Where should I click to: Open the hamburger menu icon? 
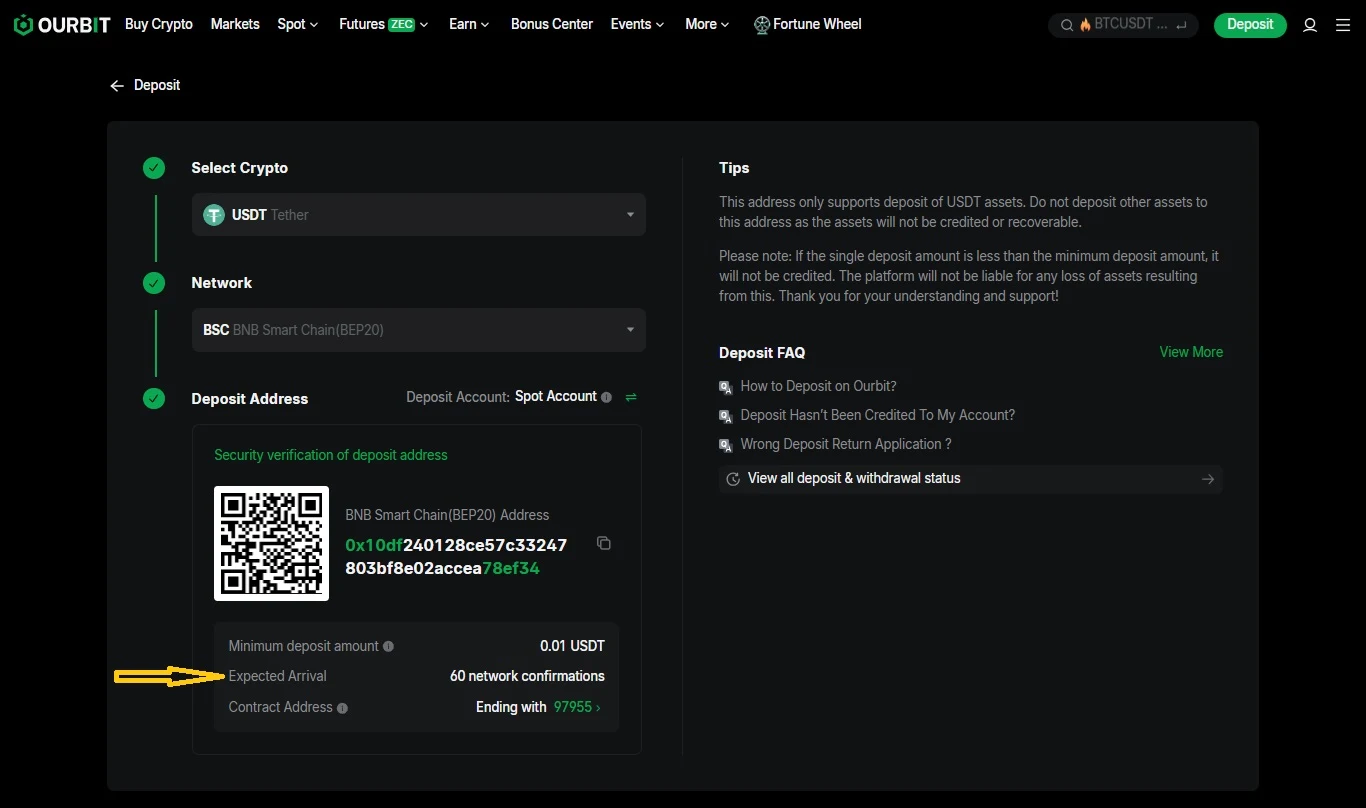pyautogui.click(x=1343, y=25)
